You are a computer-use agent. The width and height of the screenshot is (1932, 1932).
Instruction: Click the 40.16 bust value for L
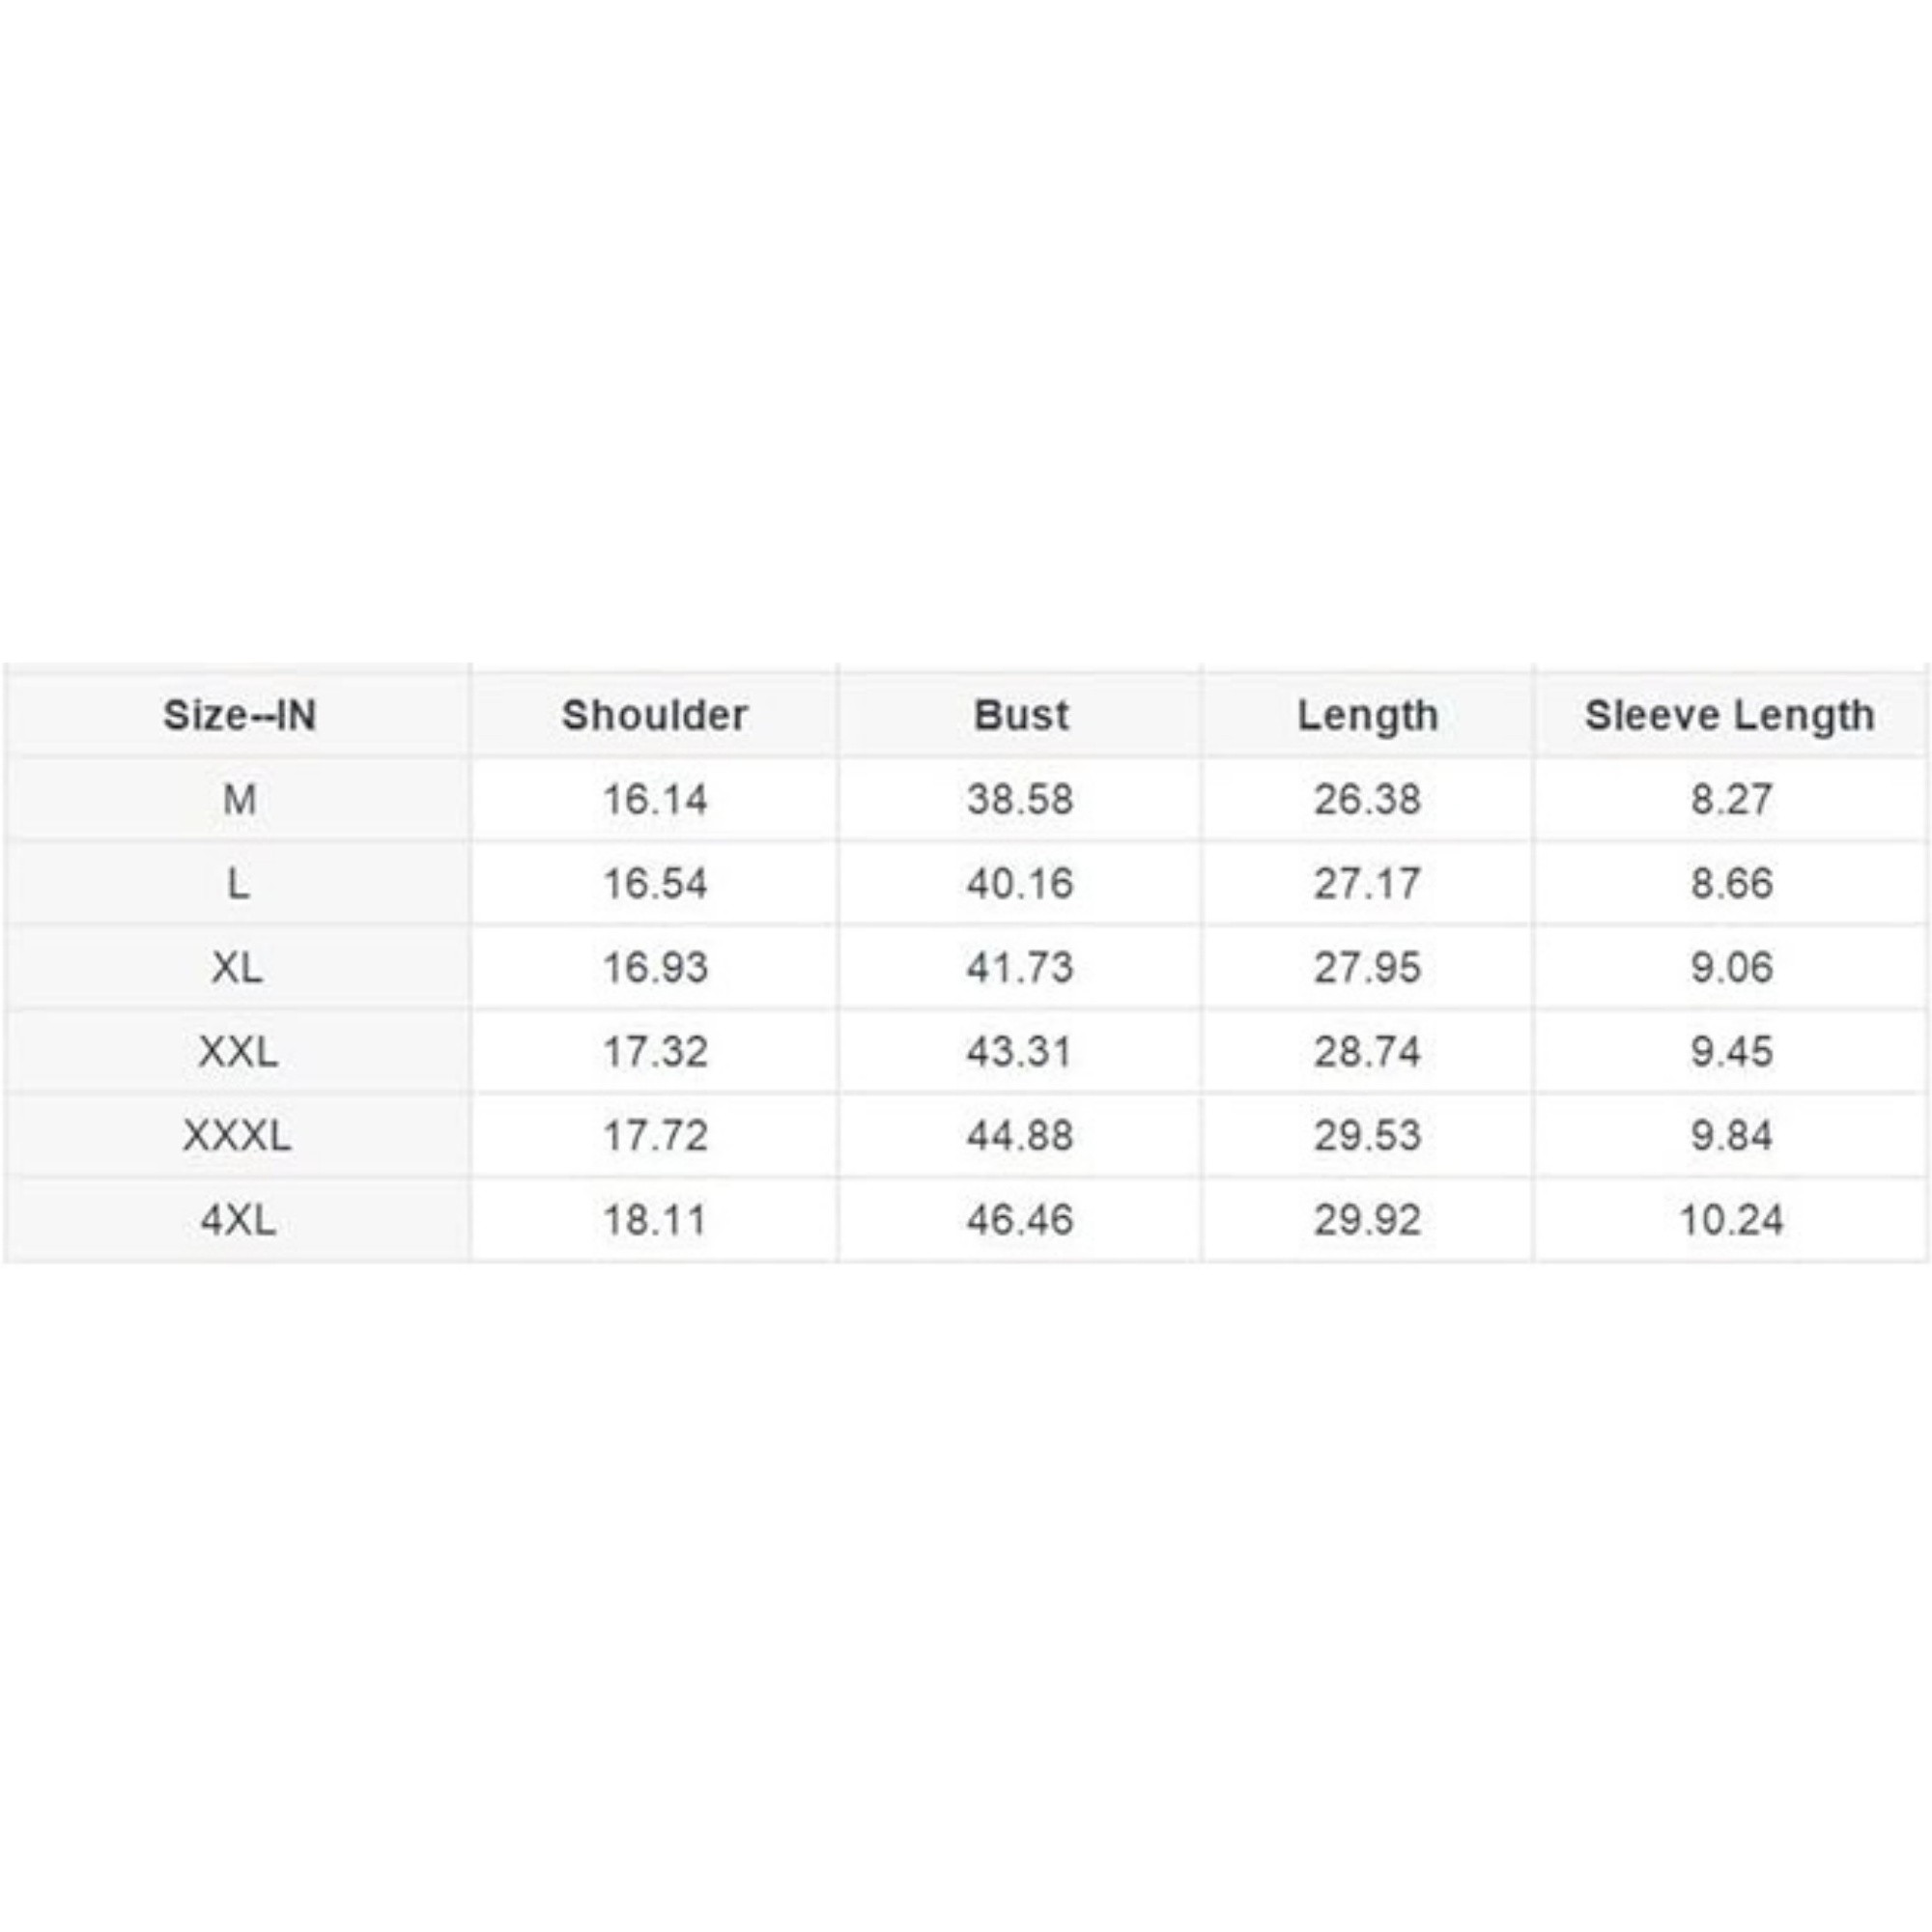(1020, 883)
